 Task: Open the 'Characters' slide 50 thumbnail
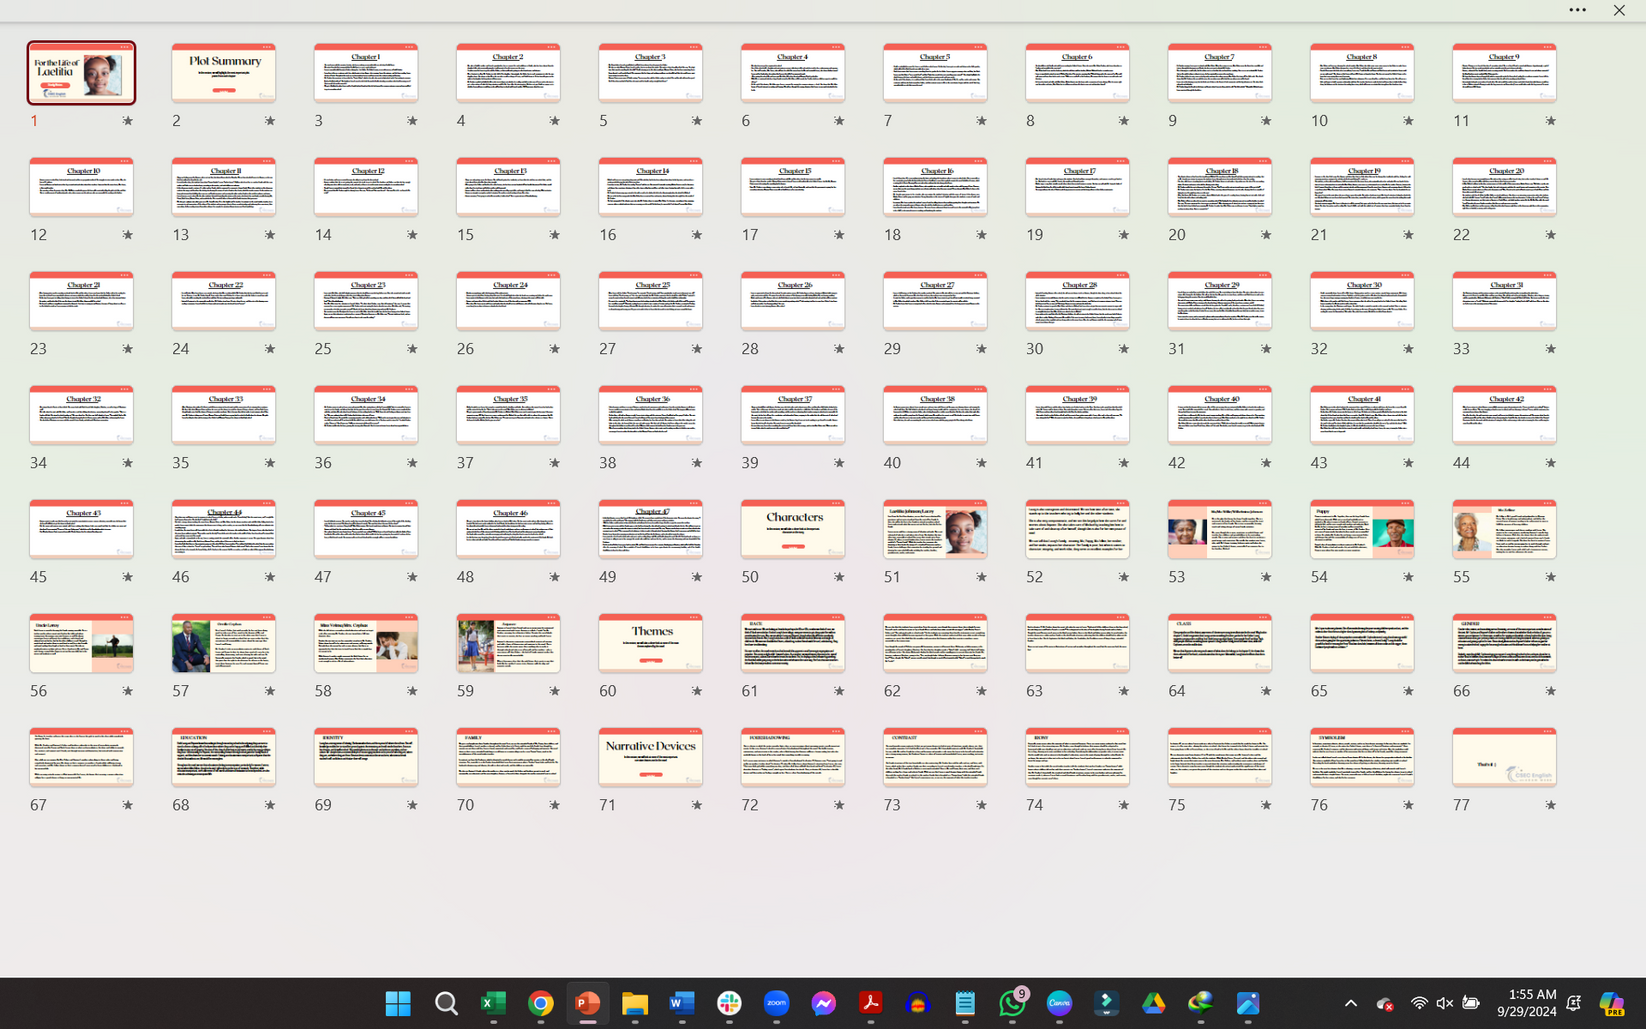point(793,529)
